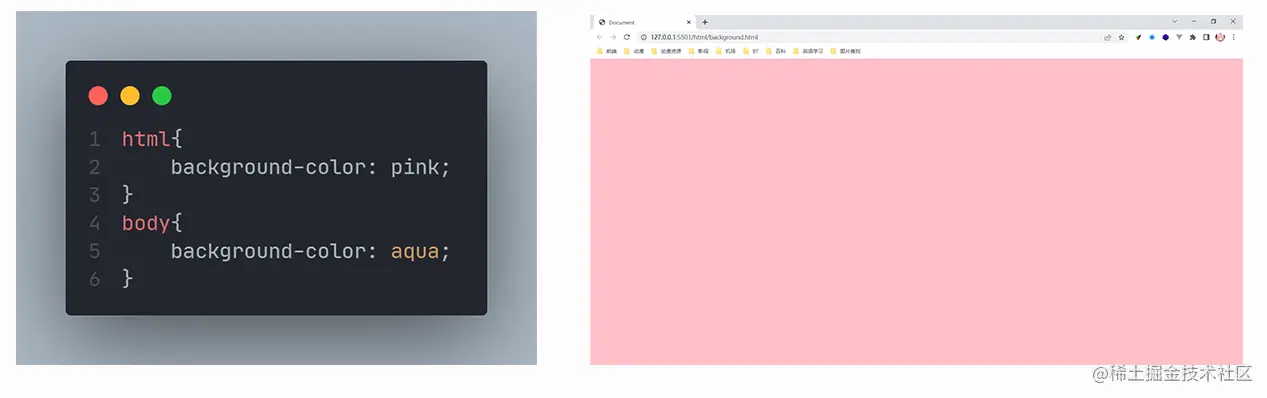Share this page via the share icon

(1108, 37)
